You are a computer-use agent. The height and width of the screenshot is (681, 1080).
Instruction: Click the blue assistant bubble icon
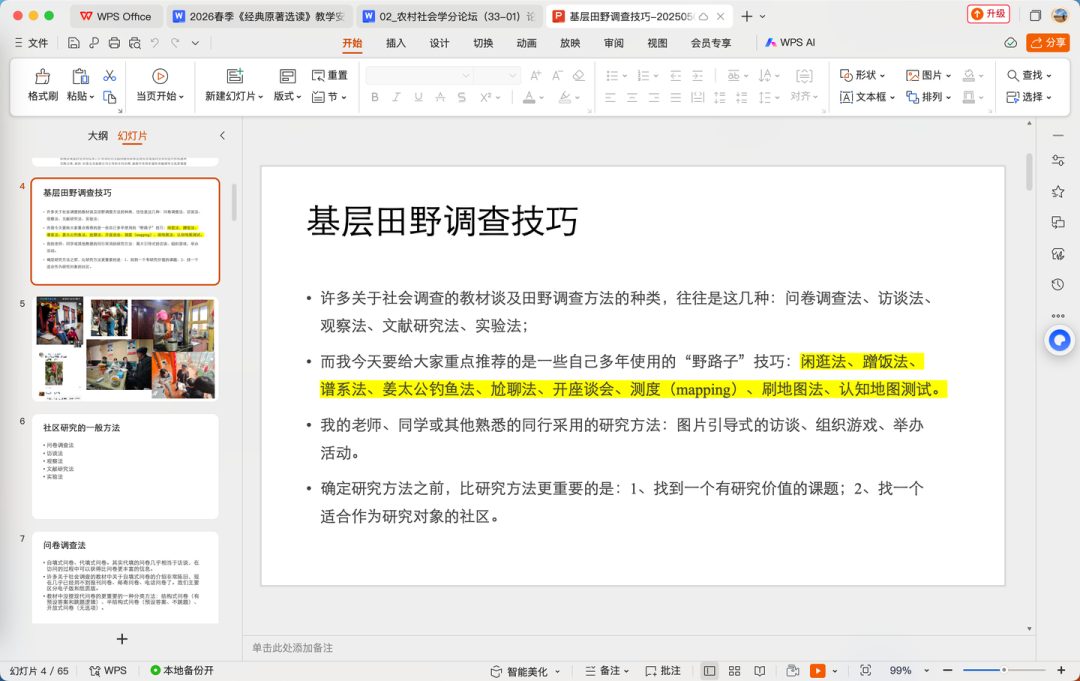coord(1059,339)
